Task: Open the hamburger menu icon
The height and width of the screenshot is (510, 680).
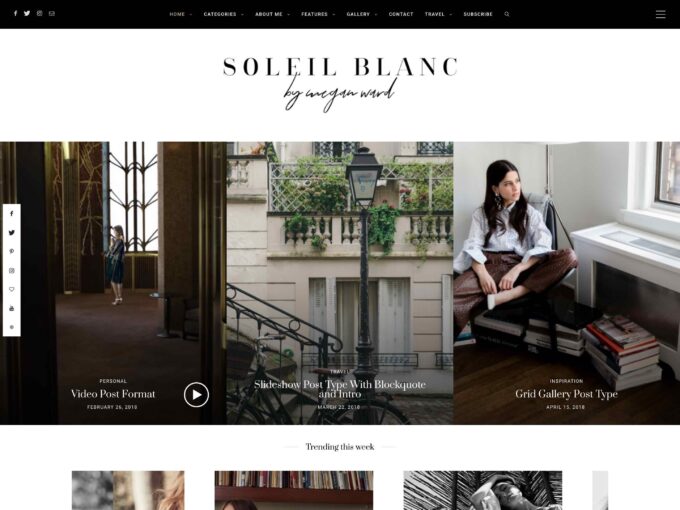Action: click(660, 14)
